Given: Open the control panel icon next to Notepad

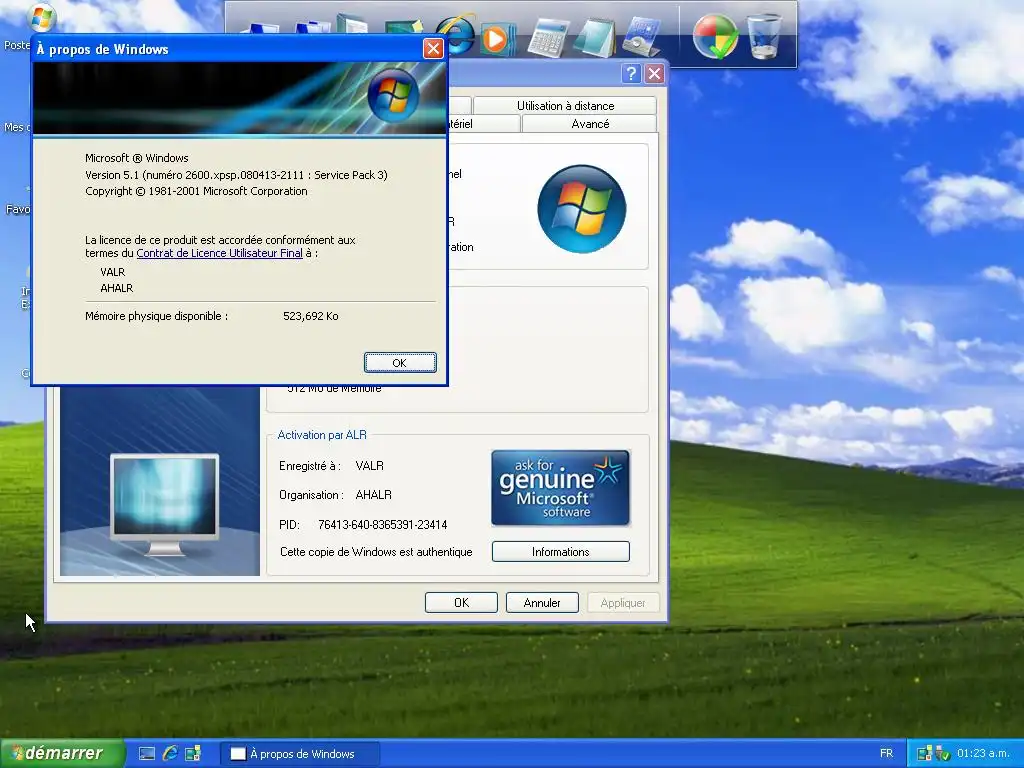Looking at the screenshot, I should coord(641,38).
